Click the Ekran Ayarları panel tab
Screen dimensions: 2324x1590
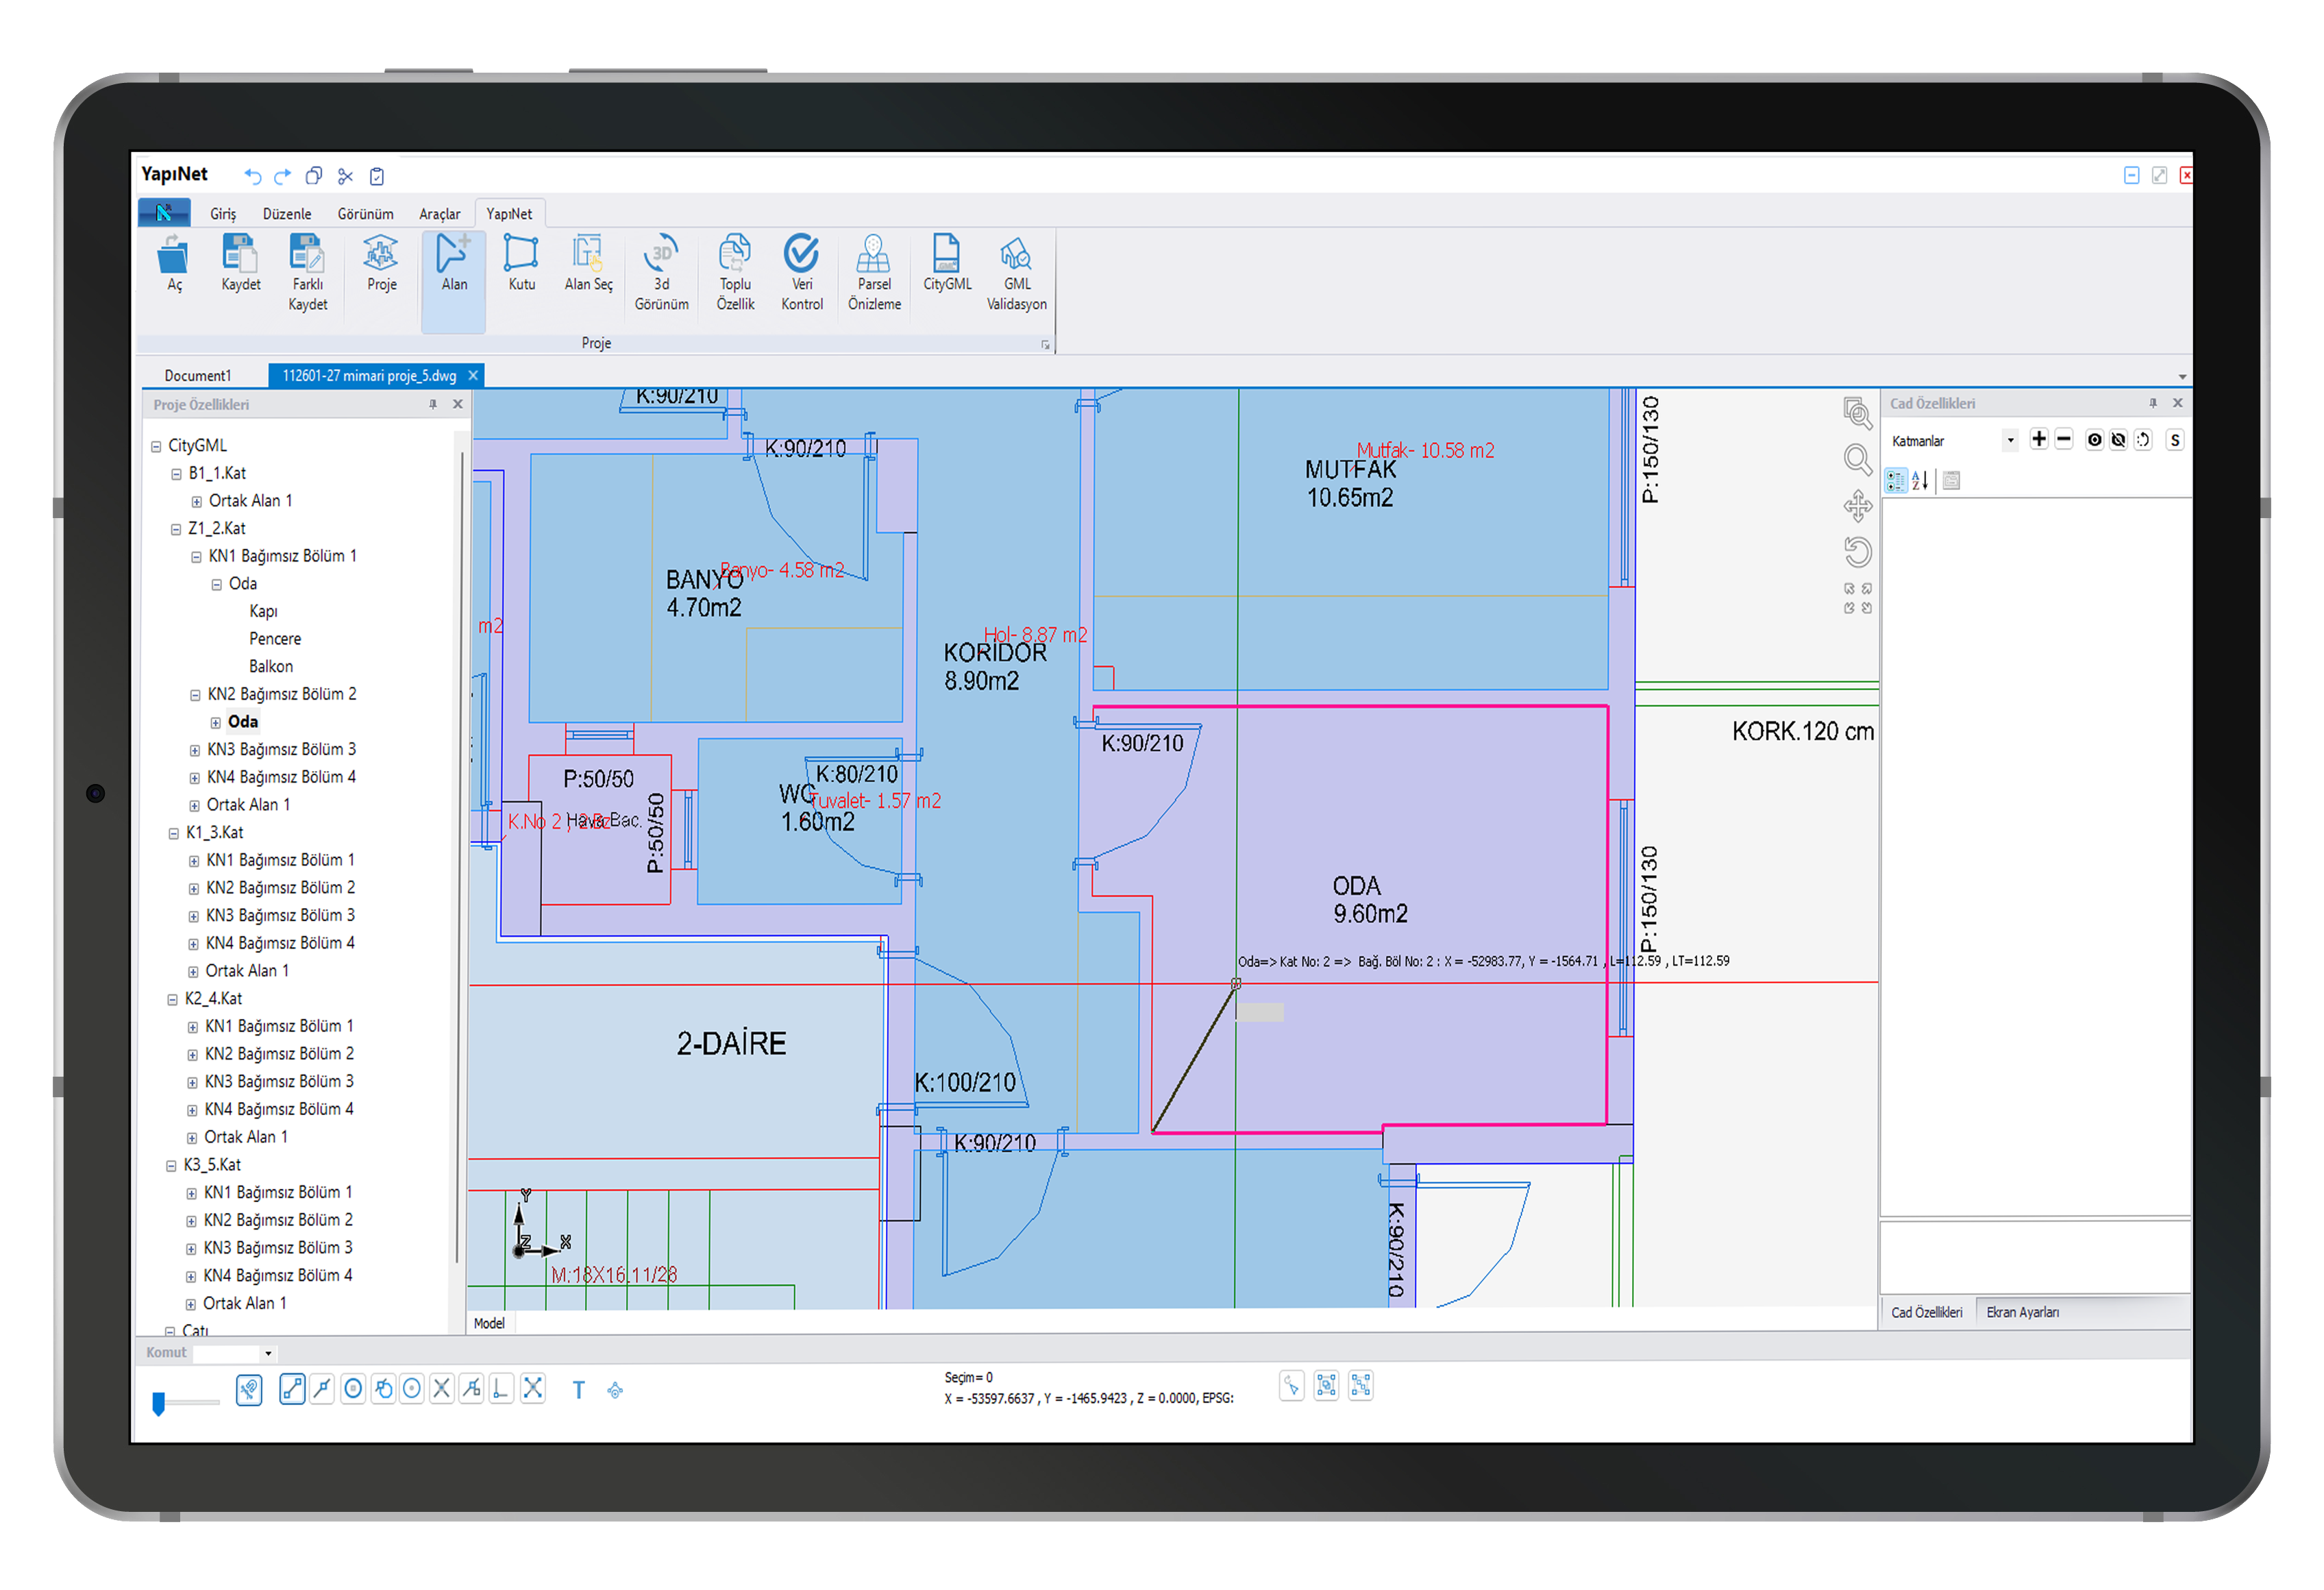point(2022,1313)
